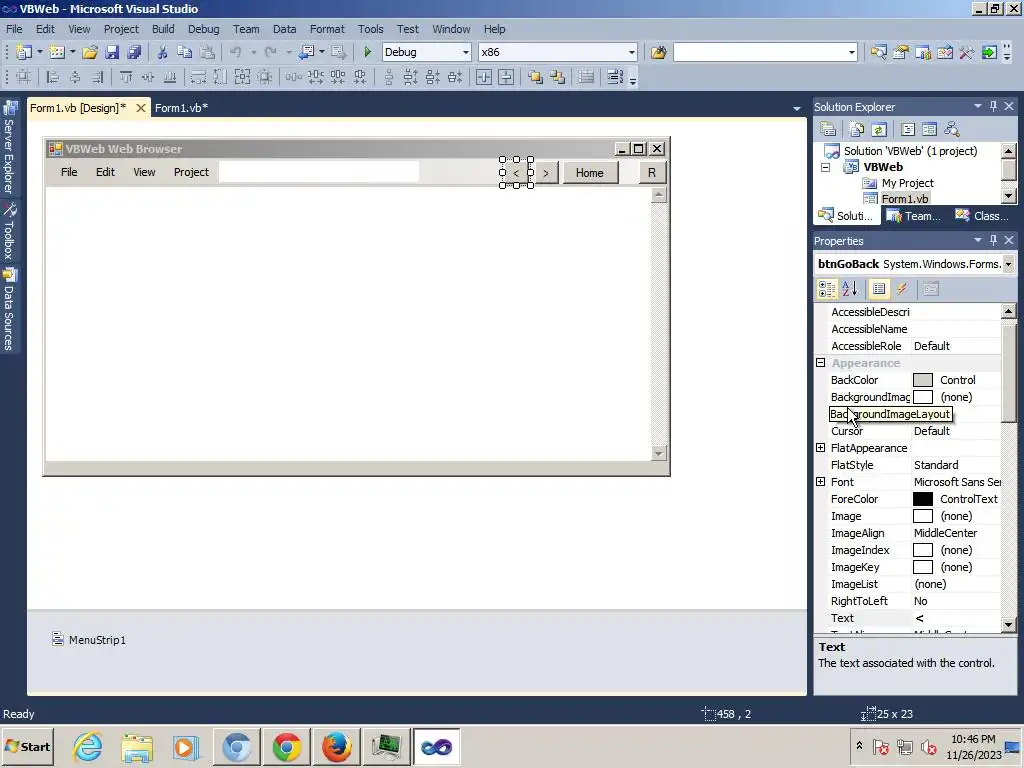Viewport: 1024px width, 768px height.
Task: Open the x86 platform dropdown
Action: point(631,52)
